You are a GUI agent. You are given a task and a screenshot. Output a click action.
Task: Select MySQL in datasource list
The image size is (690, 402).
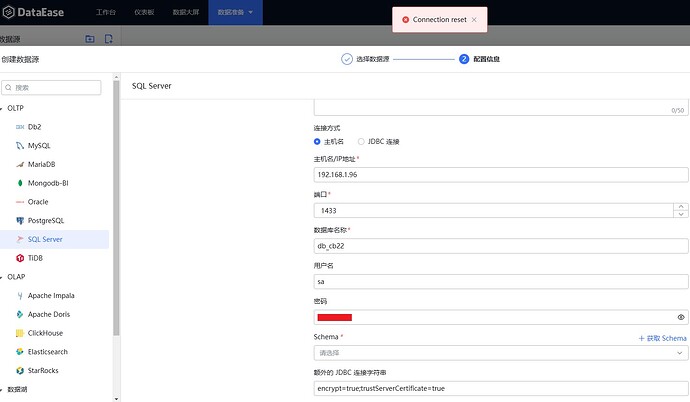click(x=39, y=145)
